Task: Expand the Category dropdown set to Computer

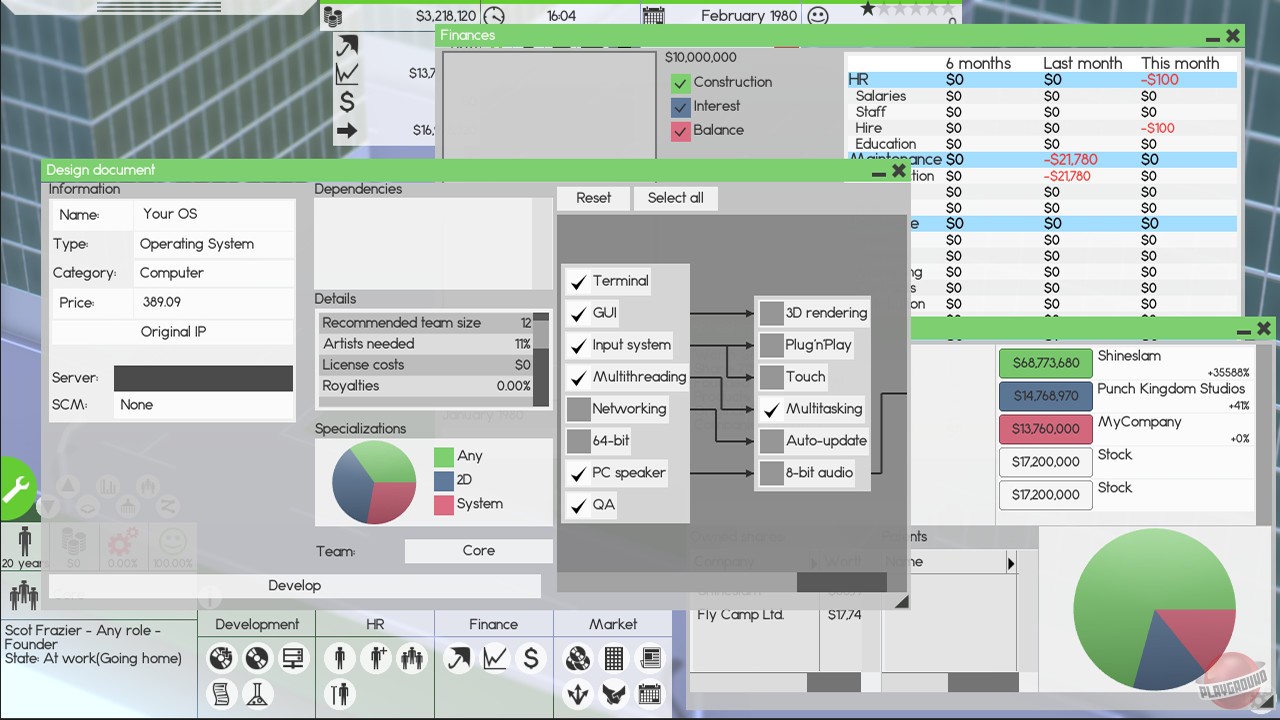Action: (214, 273)
